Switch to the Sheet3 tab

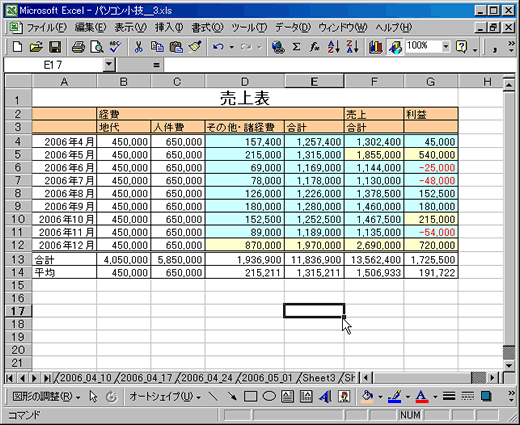(x=319, y=378)
